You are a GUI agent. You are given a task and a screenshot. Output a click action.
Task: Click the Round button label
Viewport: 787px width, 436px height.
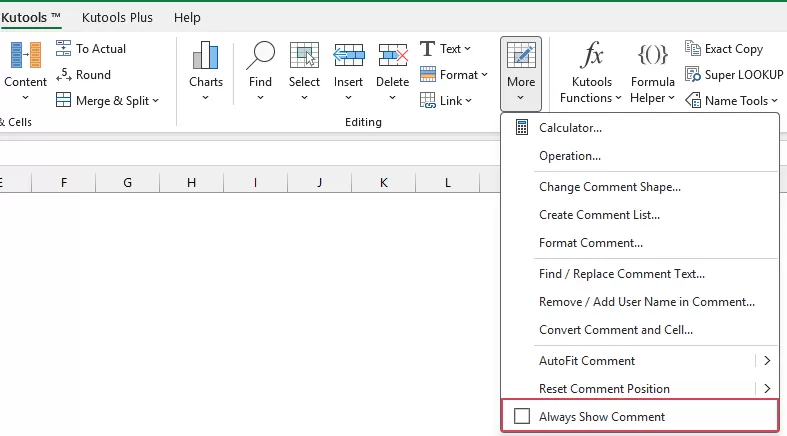click(x=93, y=75)
